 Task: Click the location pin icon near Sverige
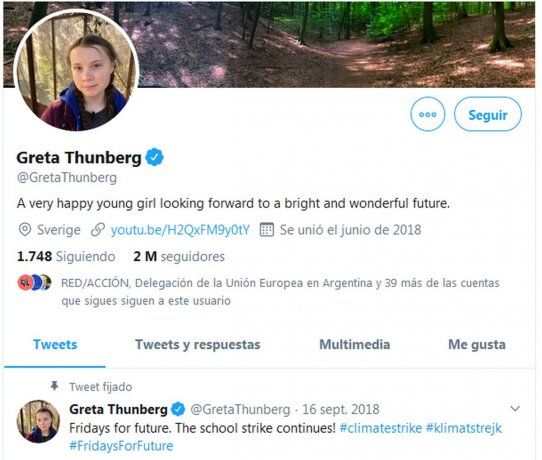[x=25, y=230]
